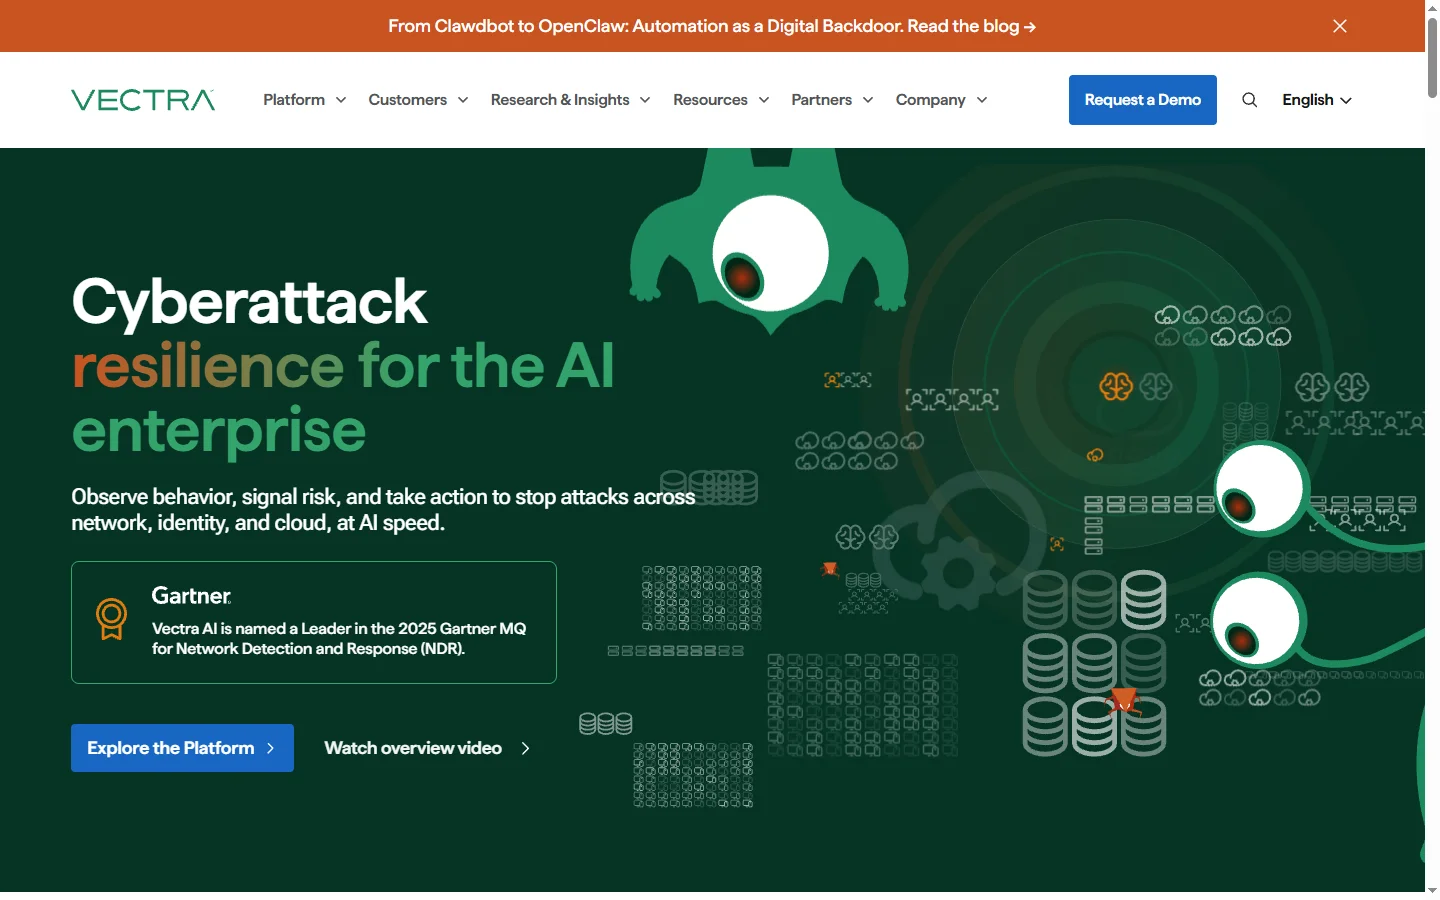The width and height of the screenshot is (1440, 900).
Task: Click the Gartner award ribbon icon
Action: tap(111, 619)
